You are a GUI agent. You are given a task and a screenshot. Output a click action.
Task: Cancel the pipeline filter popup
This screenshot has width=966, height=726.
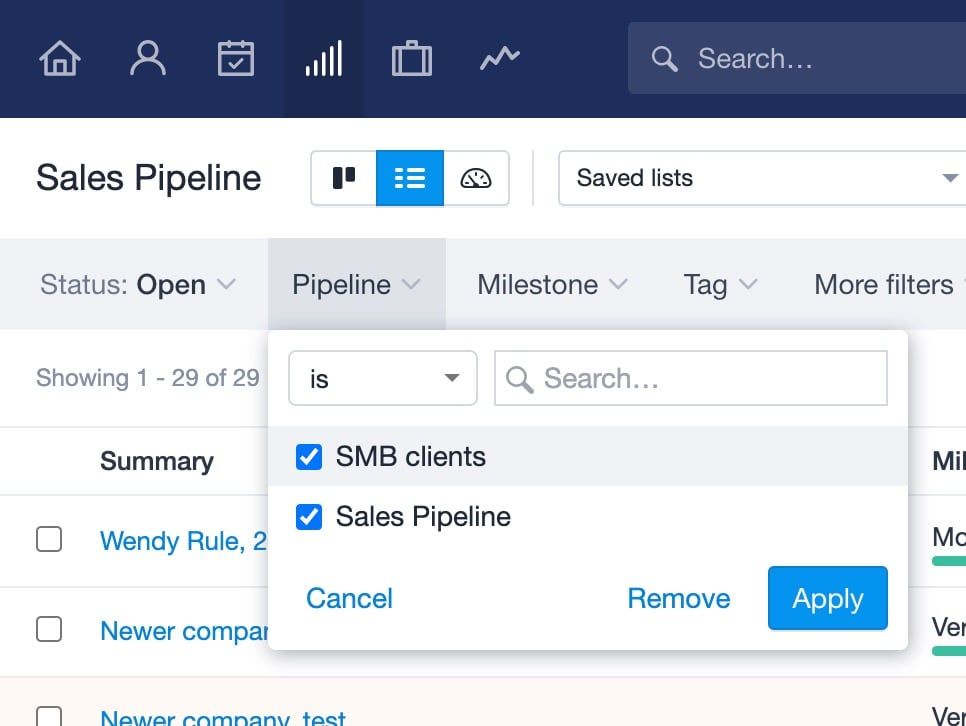349,598
